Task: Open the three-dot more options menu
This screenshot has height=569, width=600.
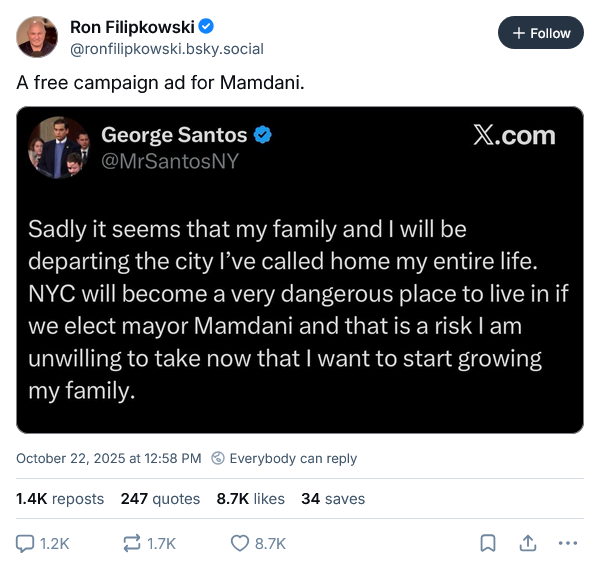Action: click(567, 543)
